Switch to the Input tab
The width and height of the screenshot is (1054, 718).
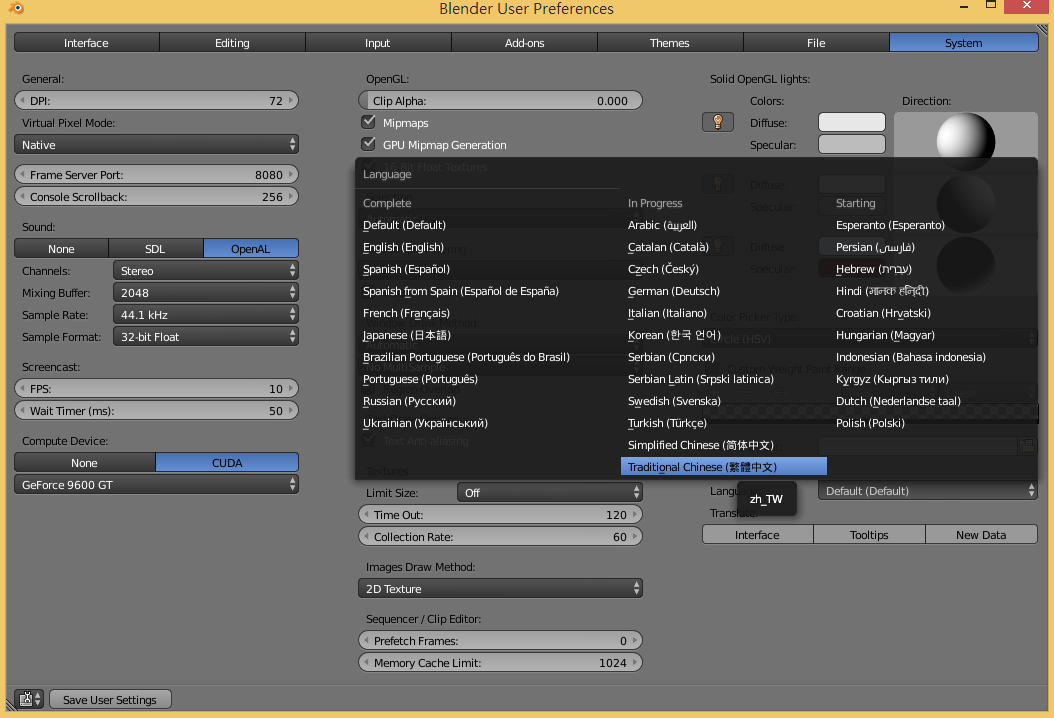(x=378, y=42)
